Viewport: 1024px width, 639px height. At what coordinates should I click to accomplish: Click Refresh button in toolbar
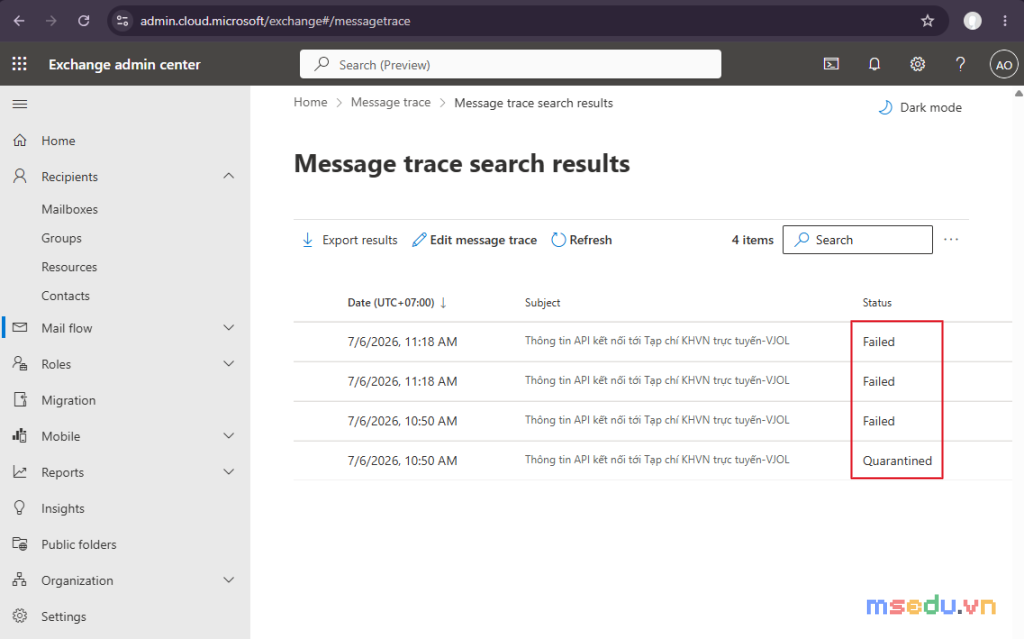(581, 240)
